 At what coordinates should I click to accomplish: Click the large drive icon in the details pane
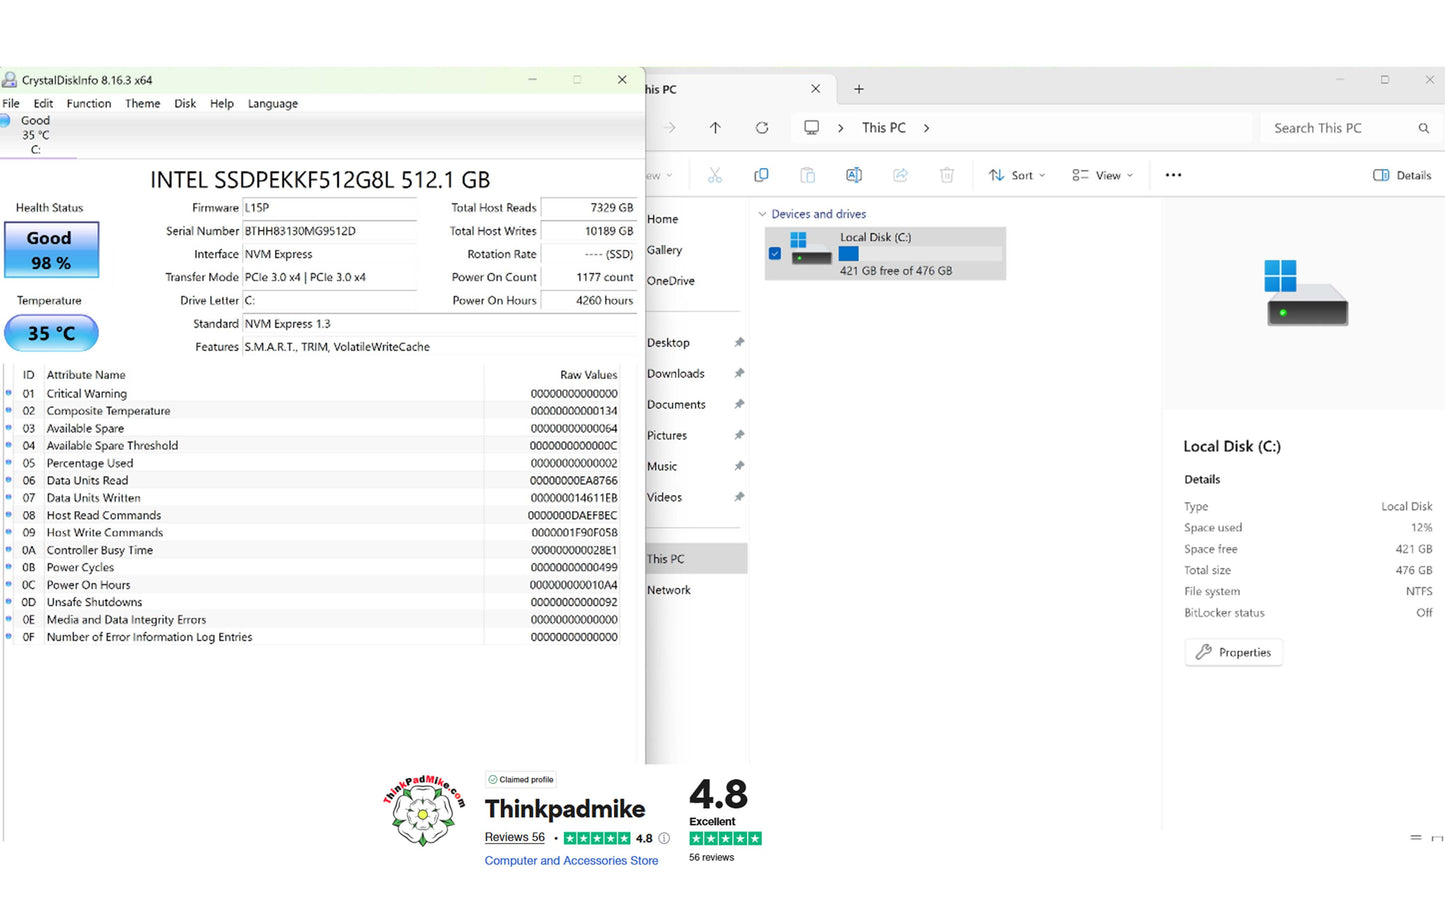[x=1307, y=292]
